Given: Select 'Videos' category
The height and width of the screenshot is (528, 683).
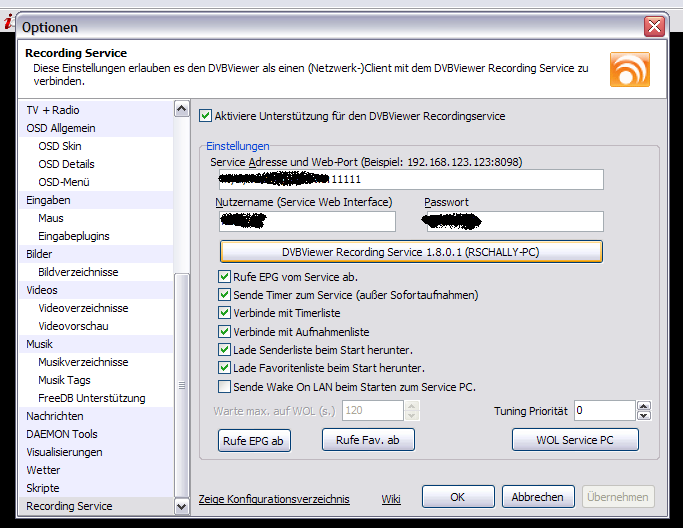Looking at the screenshot, I should pos(96,290).
